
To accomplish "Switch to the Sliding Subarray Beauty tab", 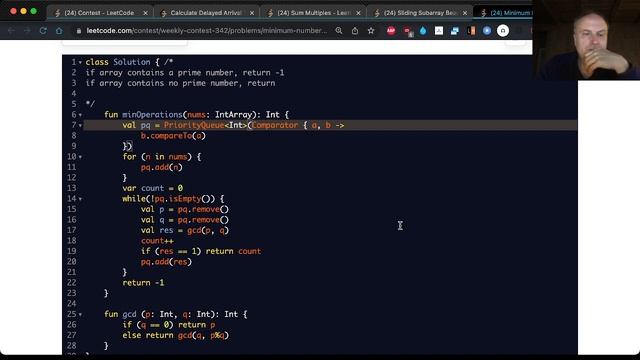I will coord(420,13).
